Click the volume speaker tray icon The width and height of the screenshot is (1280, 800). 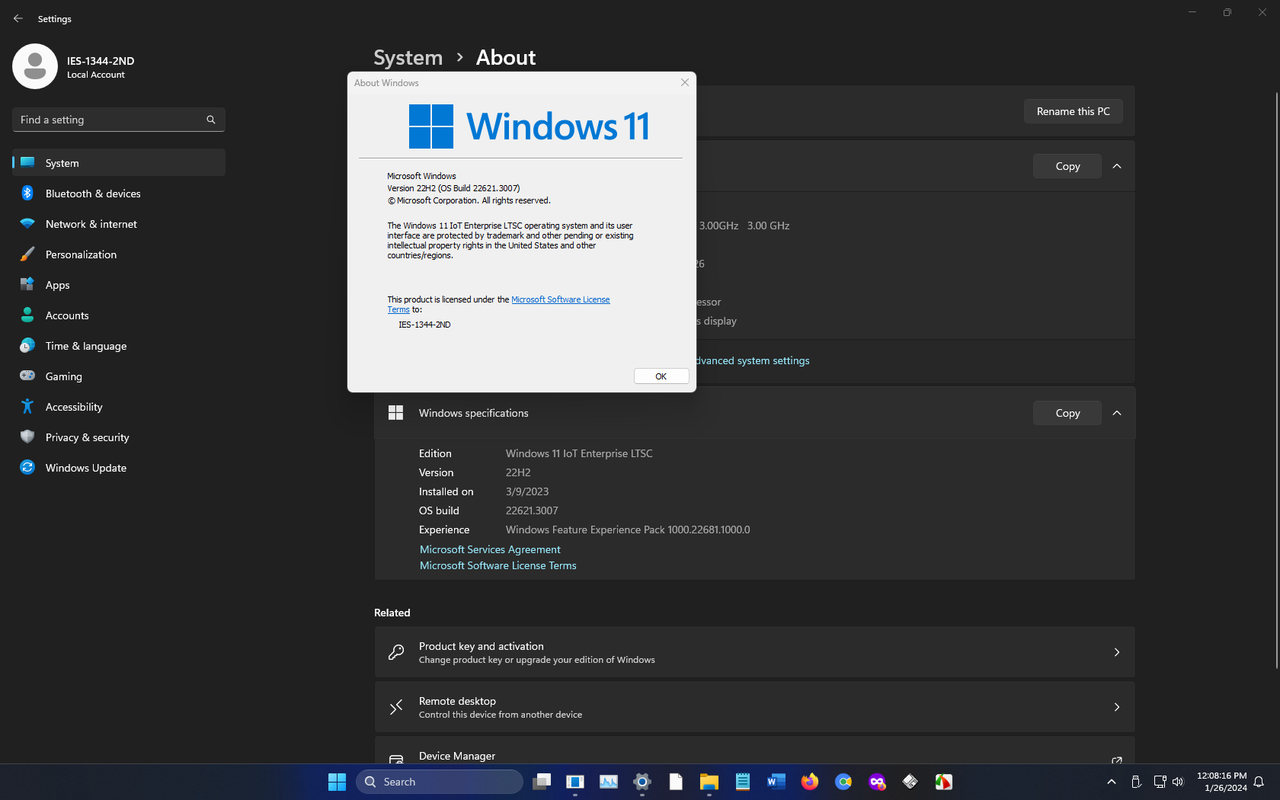pos(1178,782)
